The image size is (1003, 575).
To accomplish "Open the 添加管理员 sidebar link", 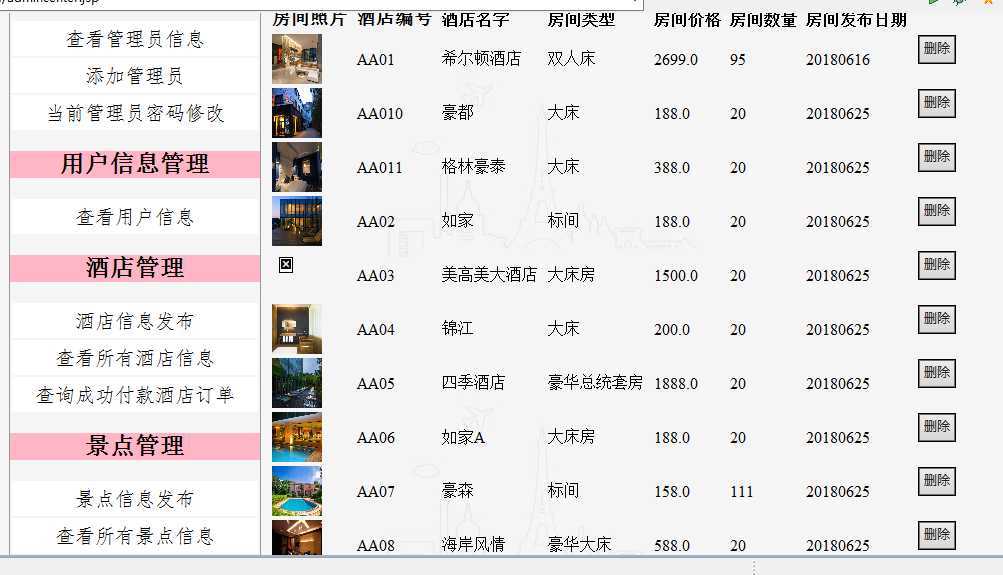I will pyautogui.click(x=135, y=76).
